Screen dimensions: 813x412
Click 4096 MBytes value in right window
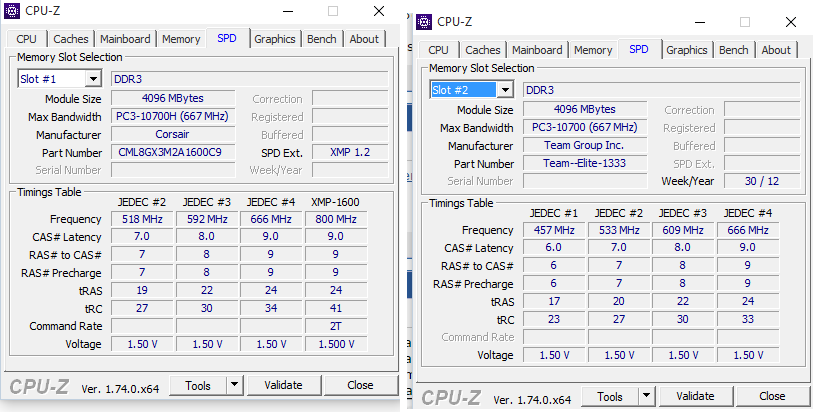coord(585,109)
